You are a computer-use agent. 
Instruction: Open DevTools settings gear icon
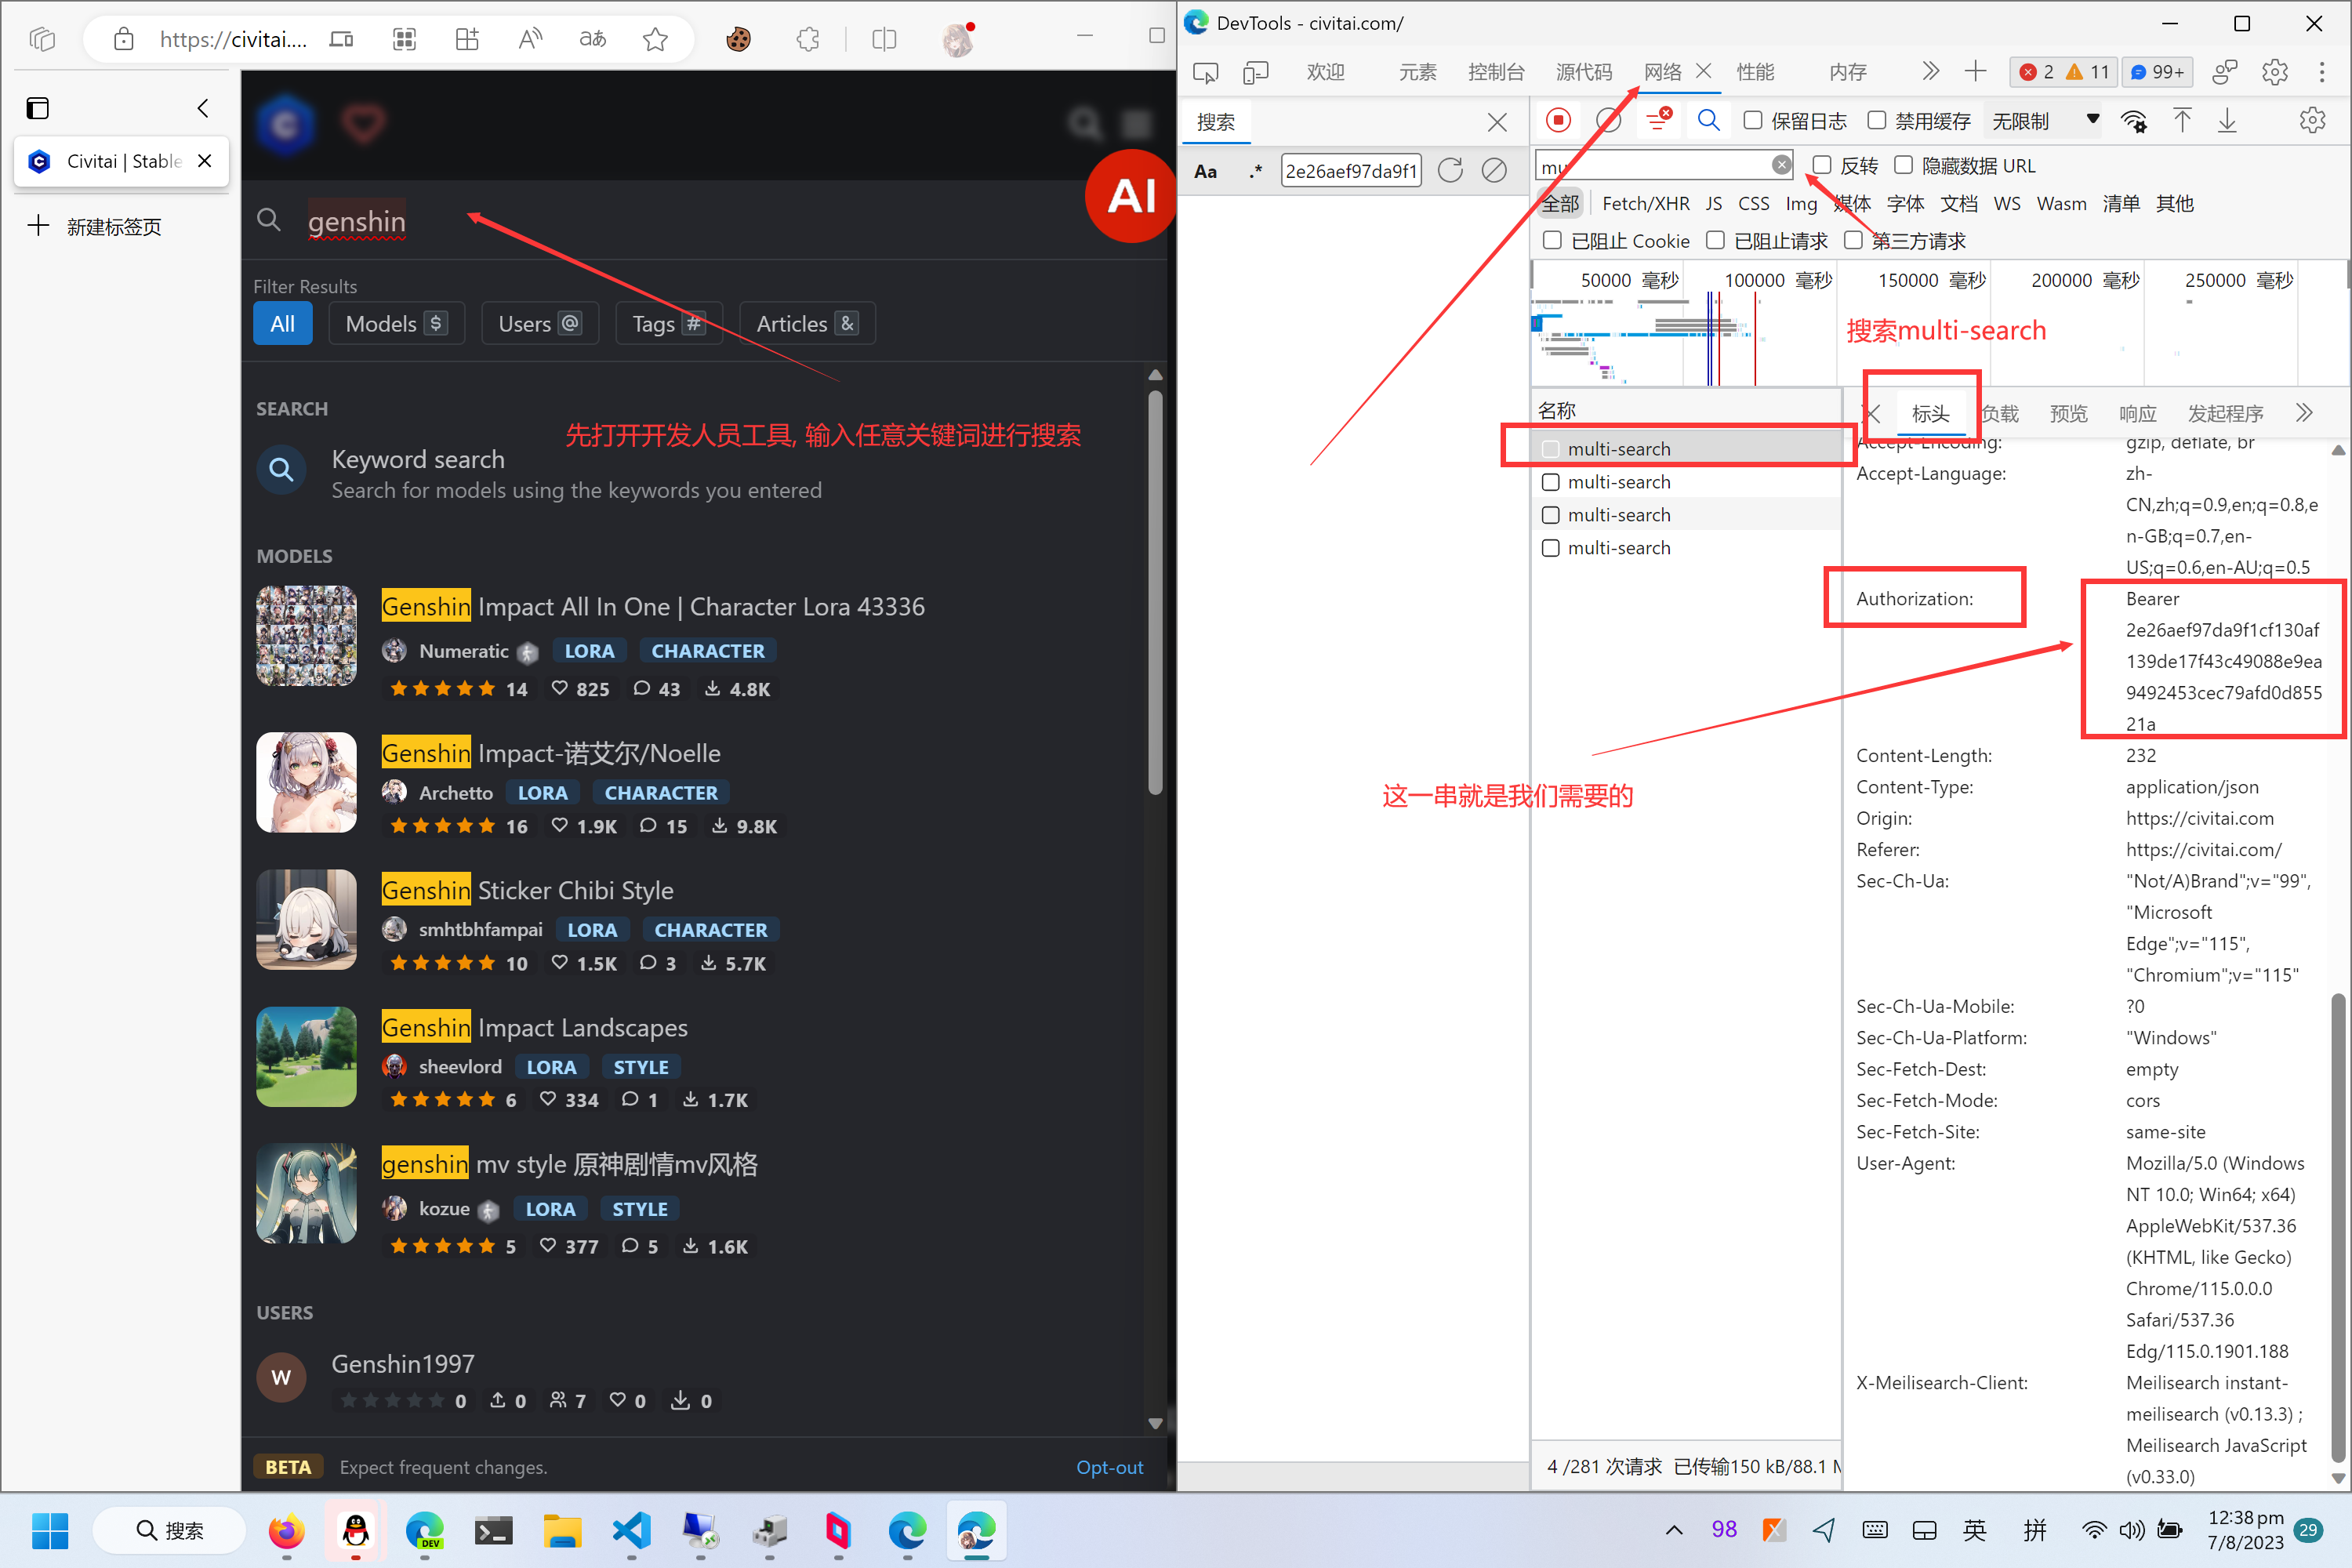coord(2274,72)
